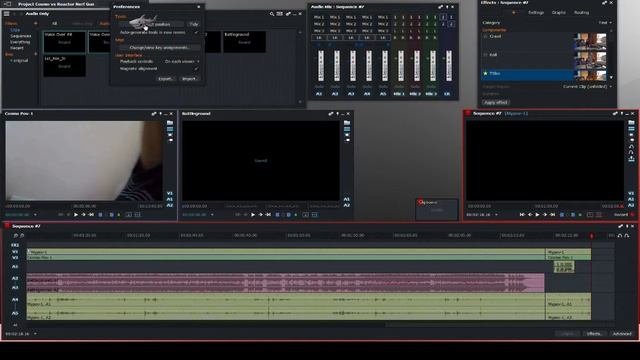The image size is (640, 360).
Task: Toggle the A1 track button in Cosmo Pov 1 viewer
Action: pos(170,199)
